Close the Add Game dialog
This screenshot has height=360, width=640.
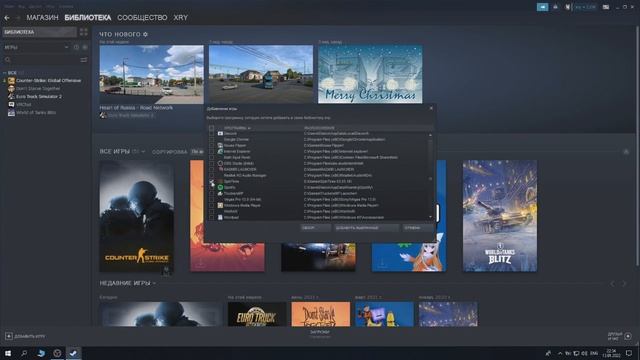(x=431, y=108)
